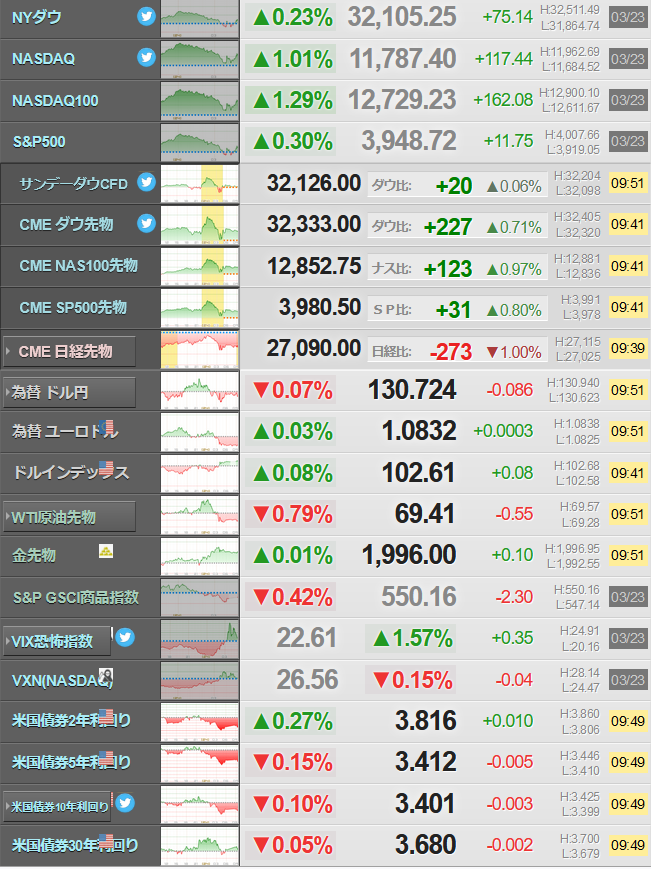This screenshot has width=651, height=869.
Task: Click ドルインデックス value 102.61
Action: [418, 473]
